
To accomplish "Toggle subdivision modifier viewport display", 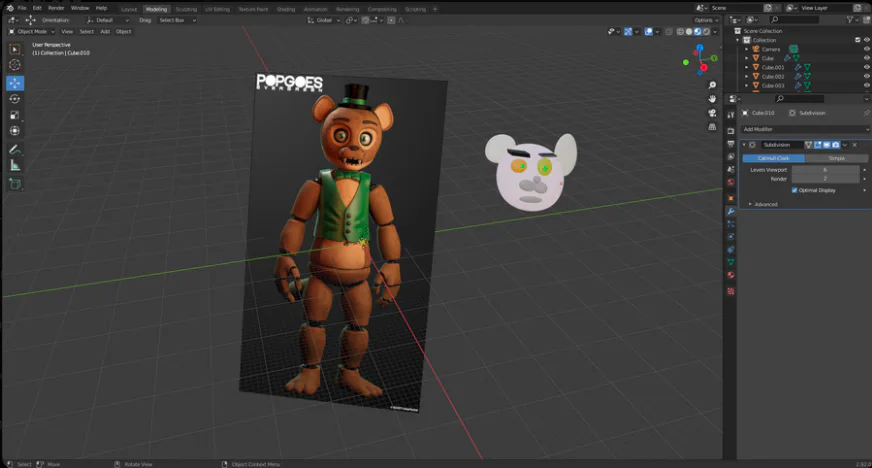I will (x=826, y=145).
